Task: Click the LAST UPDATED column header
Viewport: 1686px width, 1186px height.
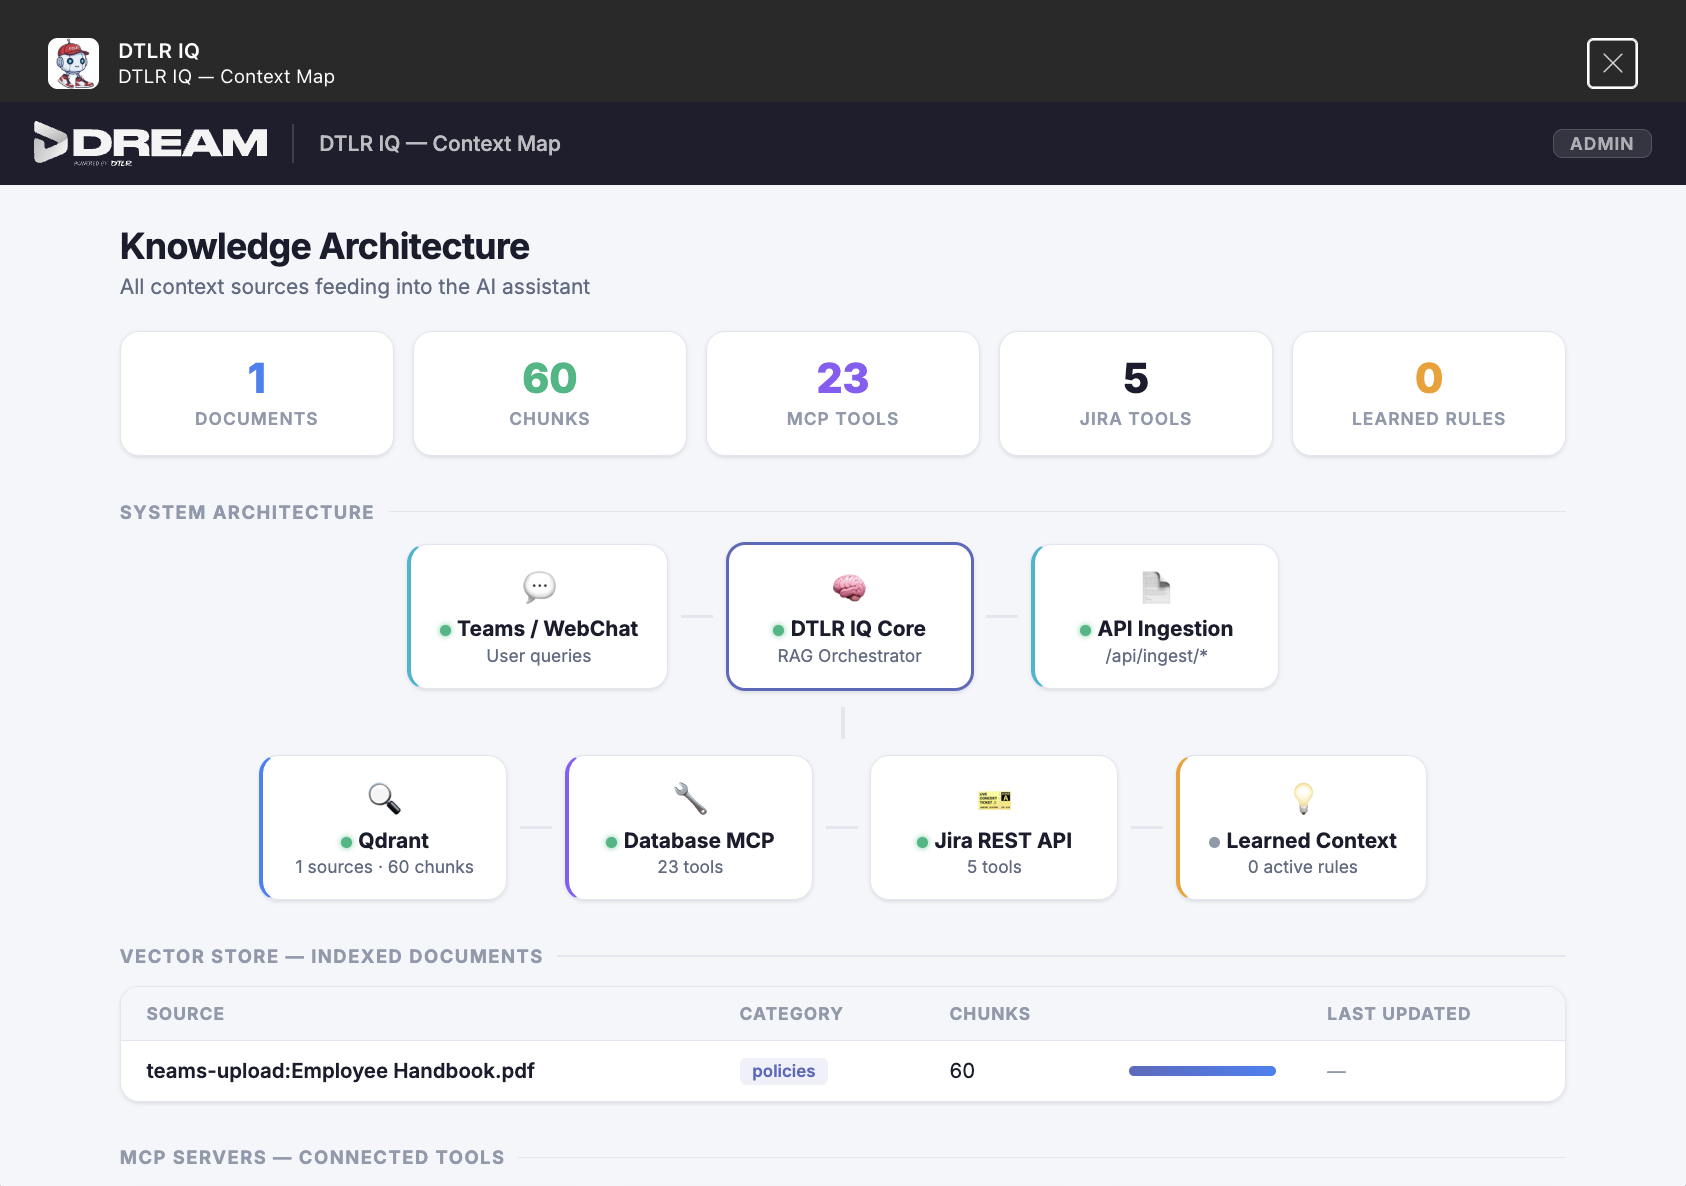Action: click(x=1398, y=1014)
